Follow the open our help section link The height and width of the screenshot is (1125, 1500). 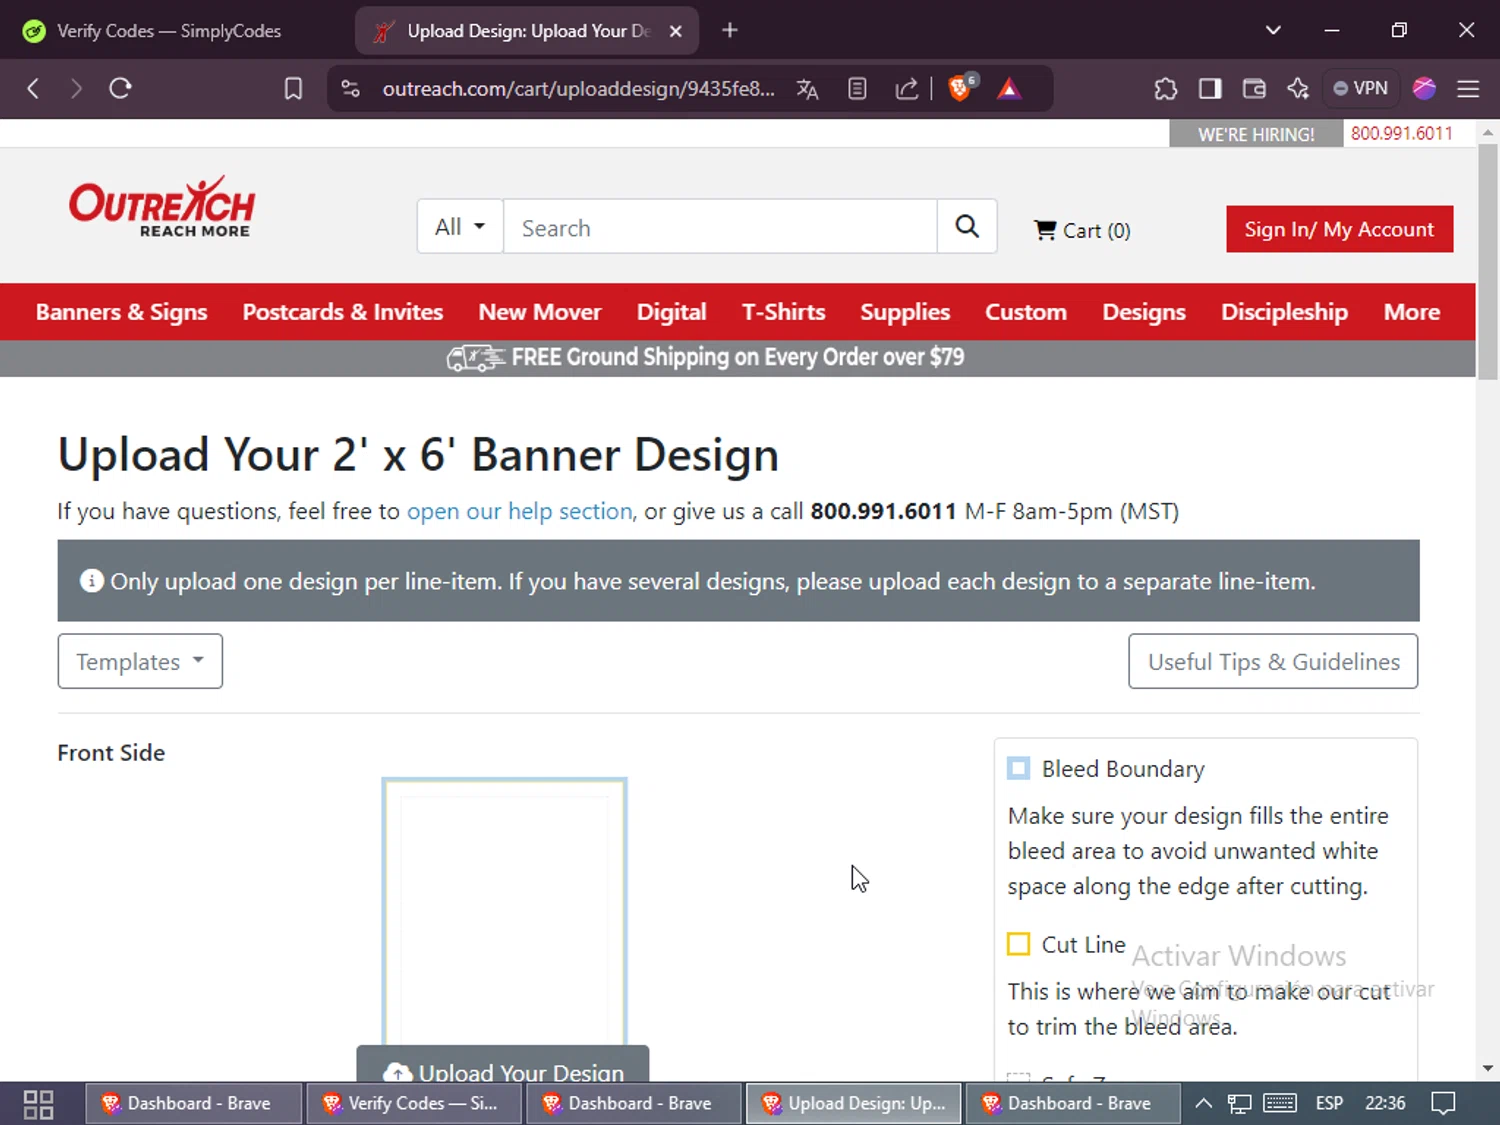[520, 511]
